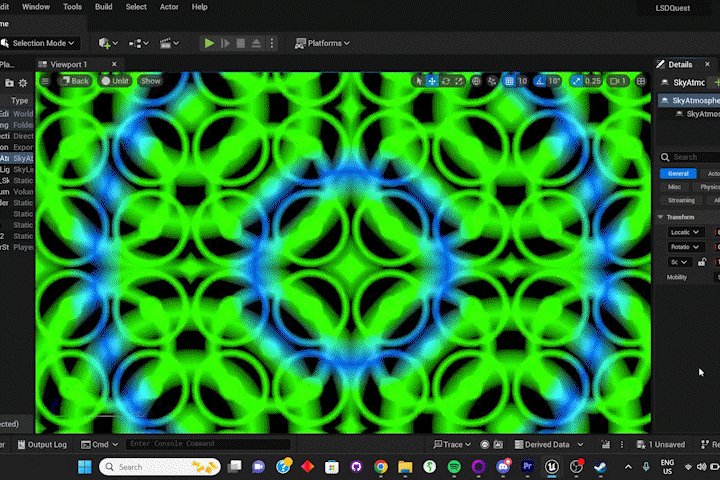Choose the Translate move gizmo tool
The image size is (720, 480).
[432, 81]
